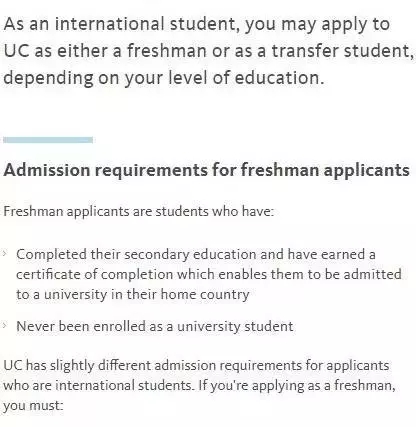Click the word "freshman" in the intro paragraph

tap(167, 51)
